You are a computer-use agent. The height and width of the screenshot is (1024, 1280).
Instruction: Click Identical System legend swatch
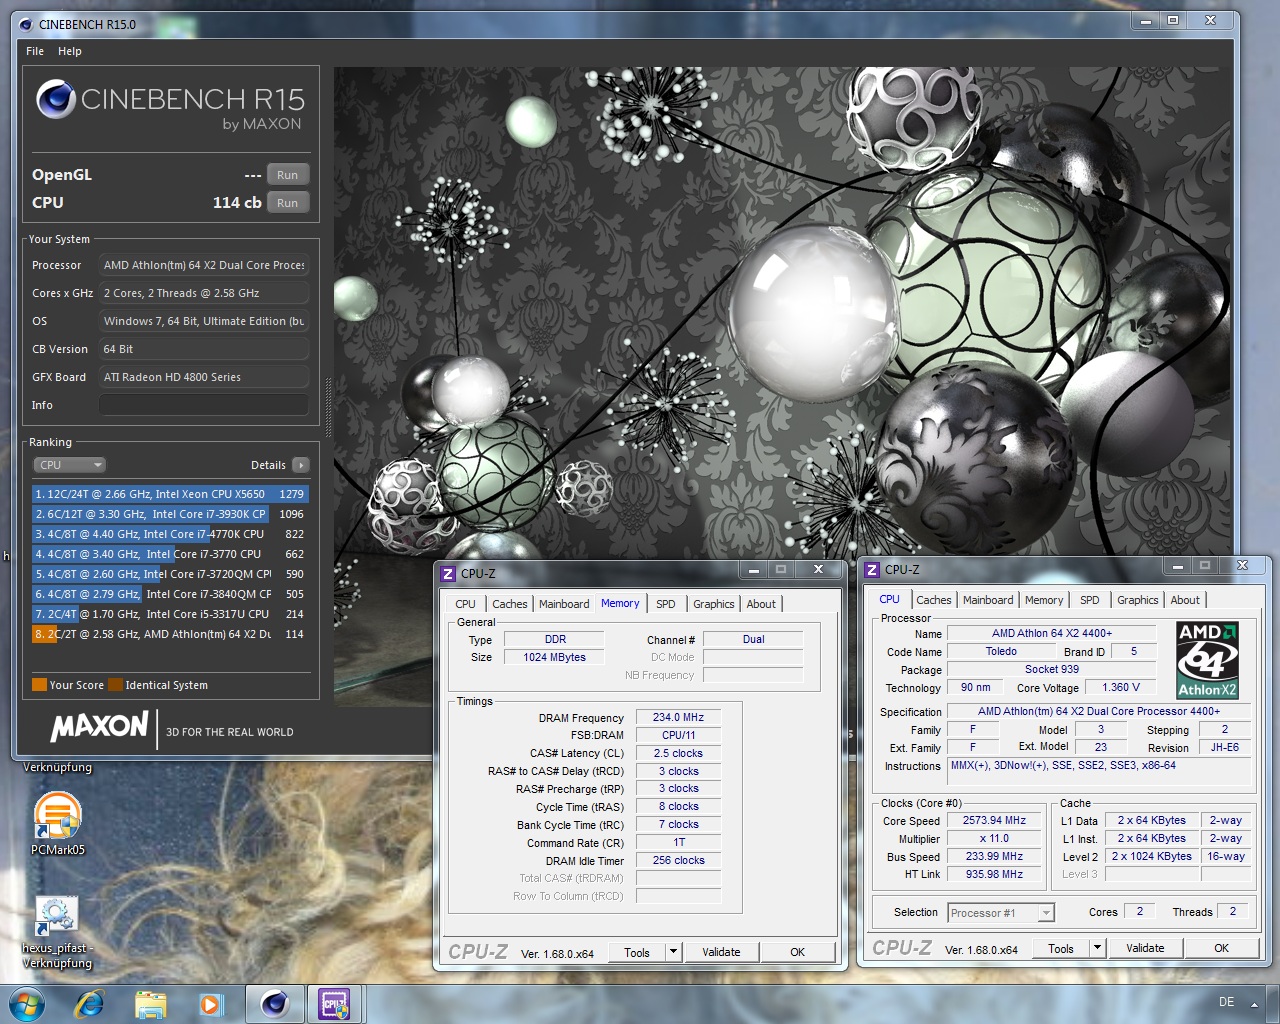pos(115,685)
